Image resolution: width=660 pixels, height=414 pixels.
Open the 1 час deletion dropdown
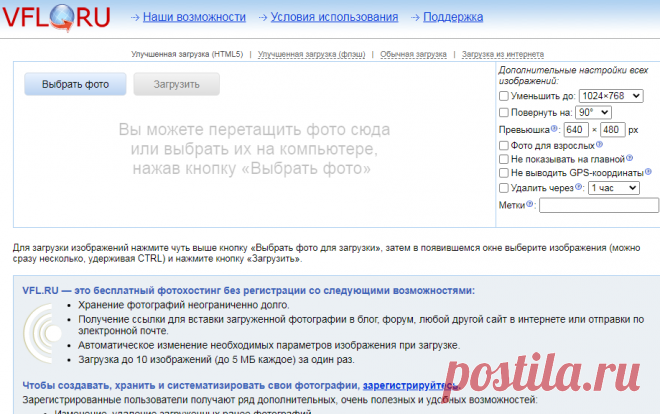coord(614,188)
